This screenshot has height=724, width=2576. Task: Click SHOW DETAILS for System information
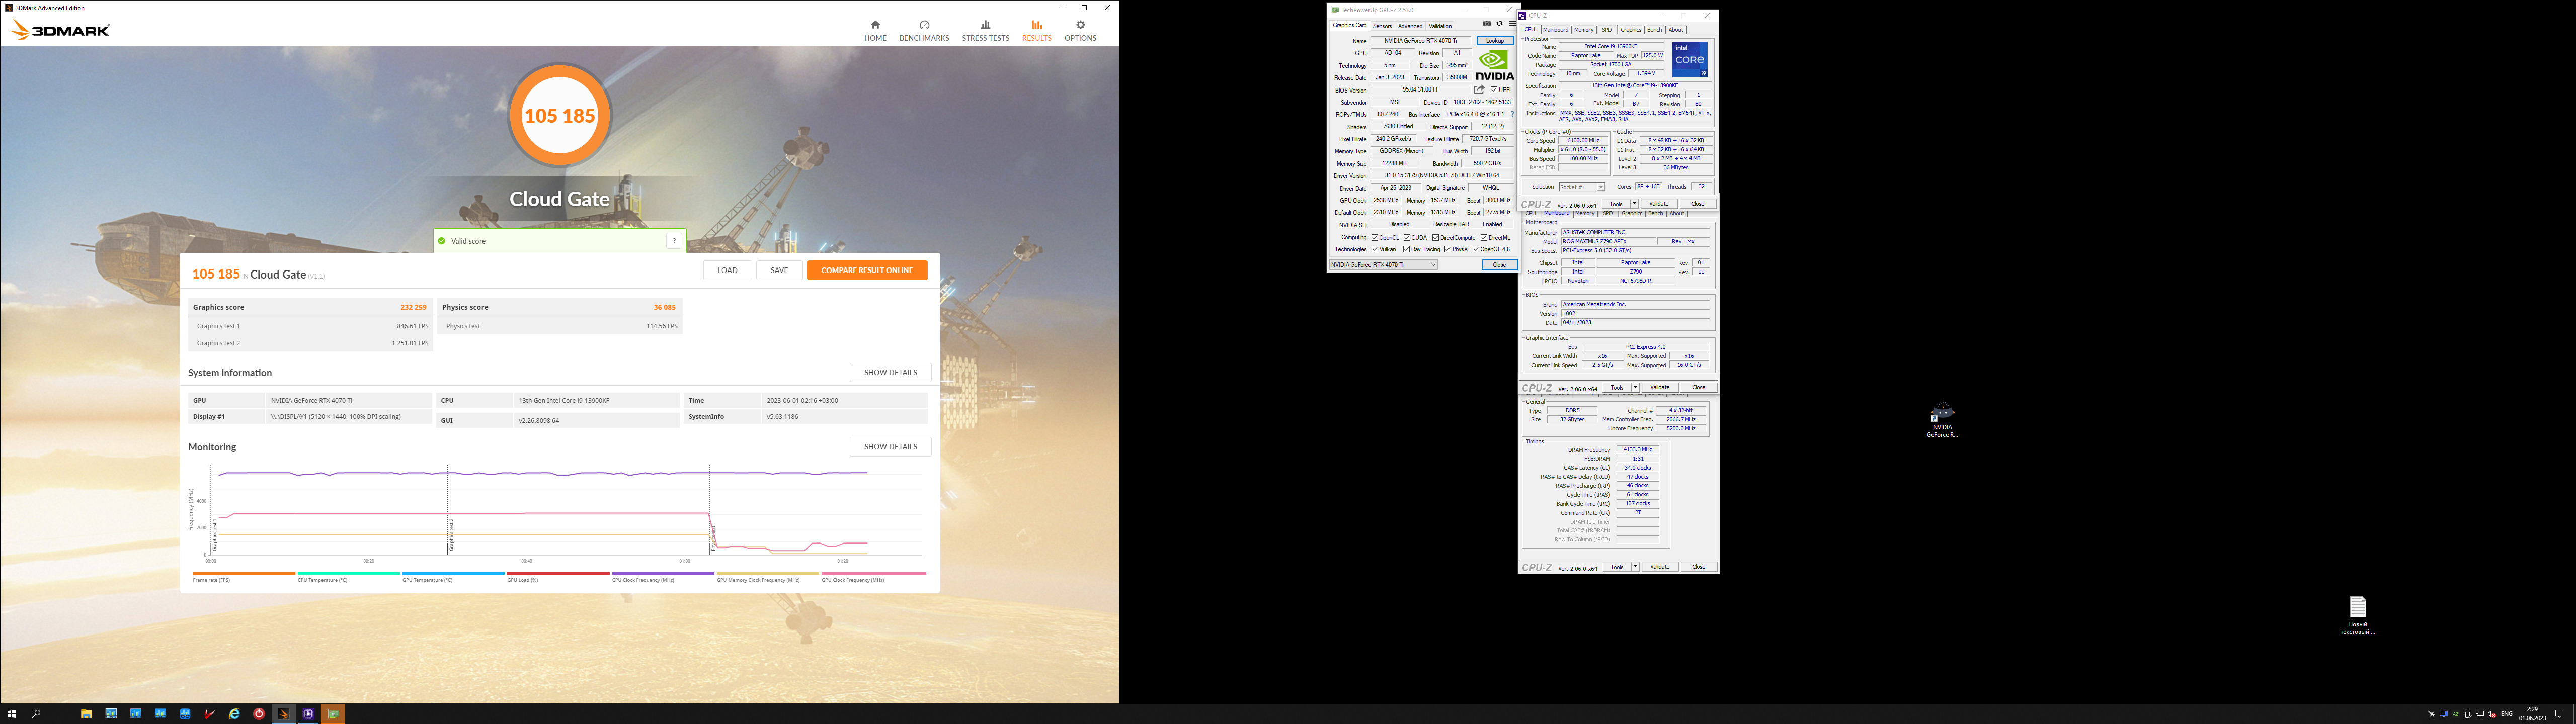tap(890, 372)
